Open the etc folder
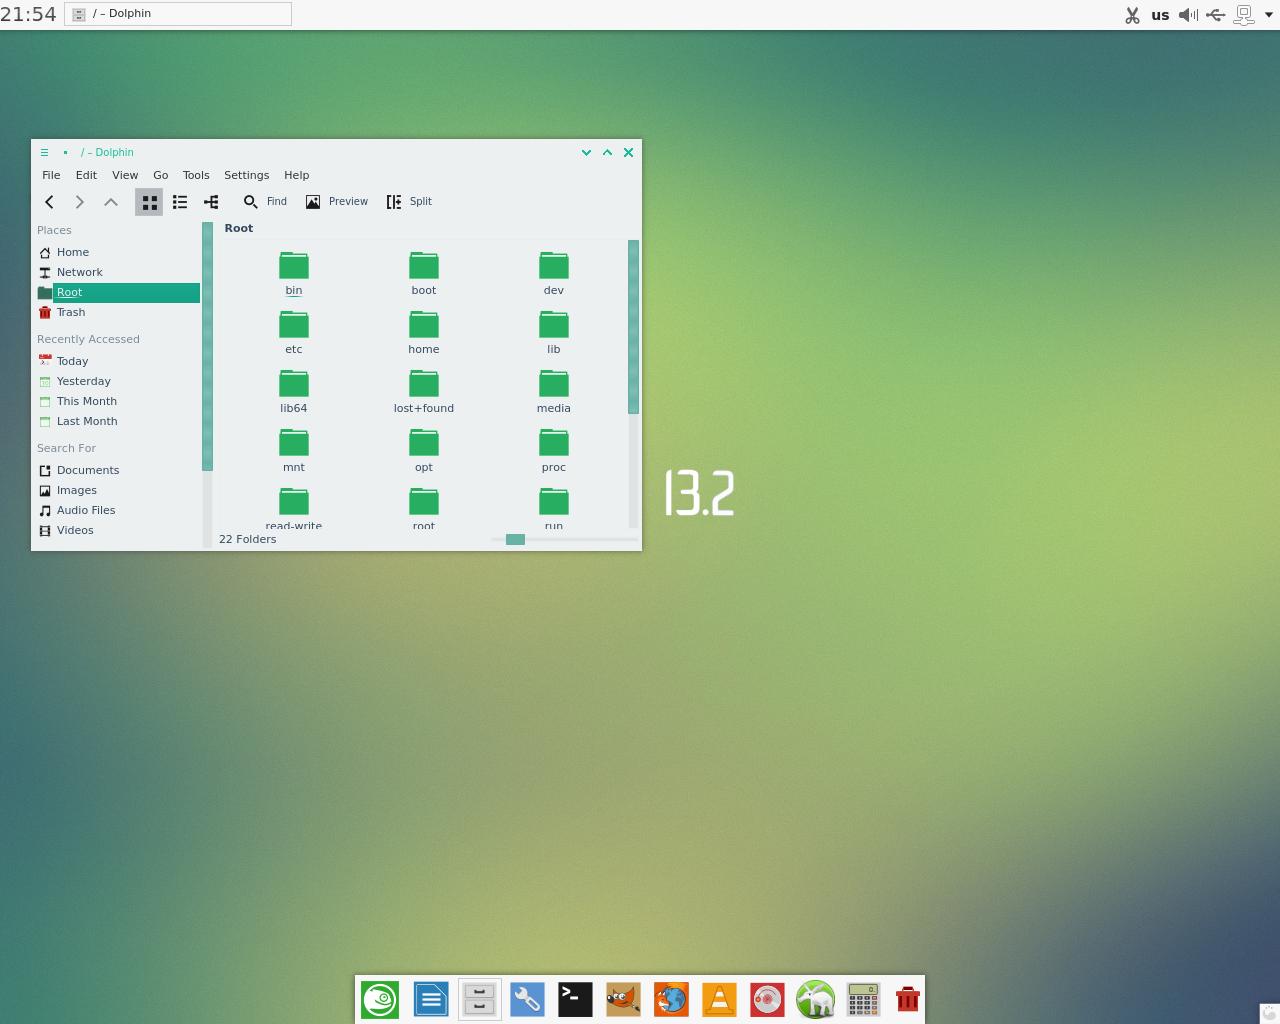This screenshot has width=1280, height=1024. click(x=294, y=332)
